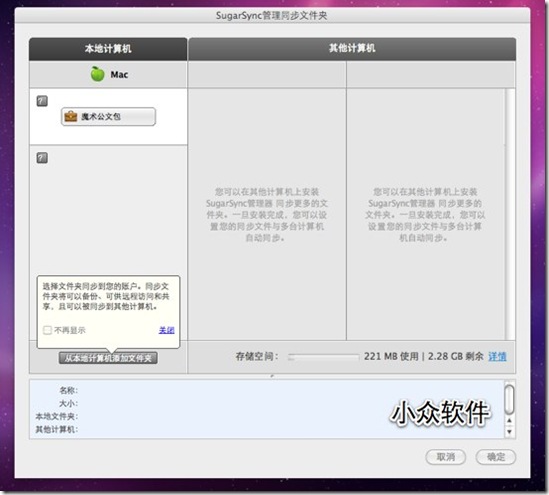The height and width of the screenshot is (495, 549).
Task: Select the 其他计算机 header tab
Action: pyautogui.click(x=352, y=49)
